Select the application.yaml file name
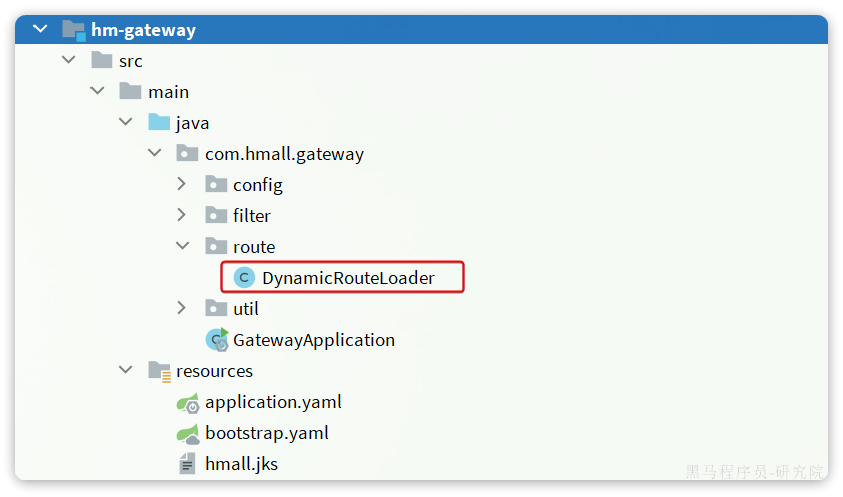This screenshot has height=497, width=843. [273, 402]
